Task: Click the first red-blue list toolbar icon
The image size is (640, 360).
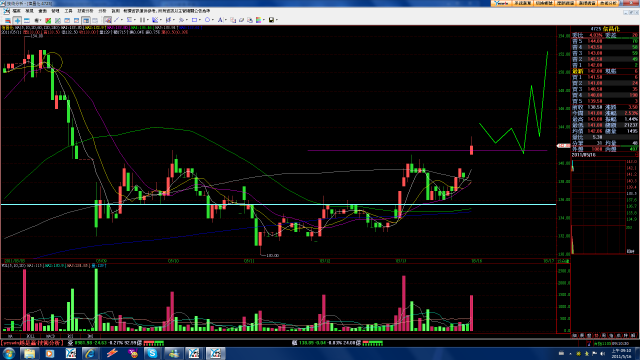Action: pos(8,20)
